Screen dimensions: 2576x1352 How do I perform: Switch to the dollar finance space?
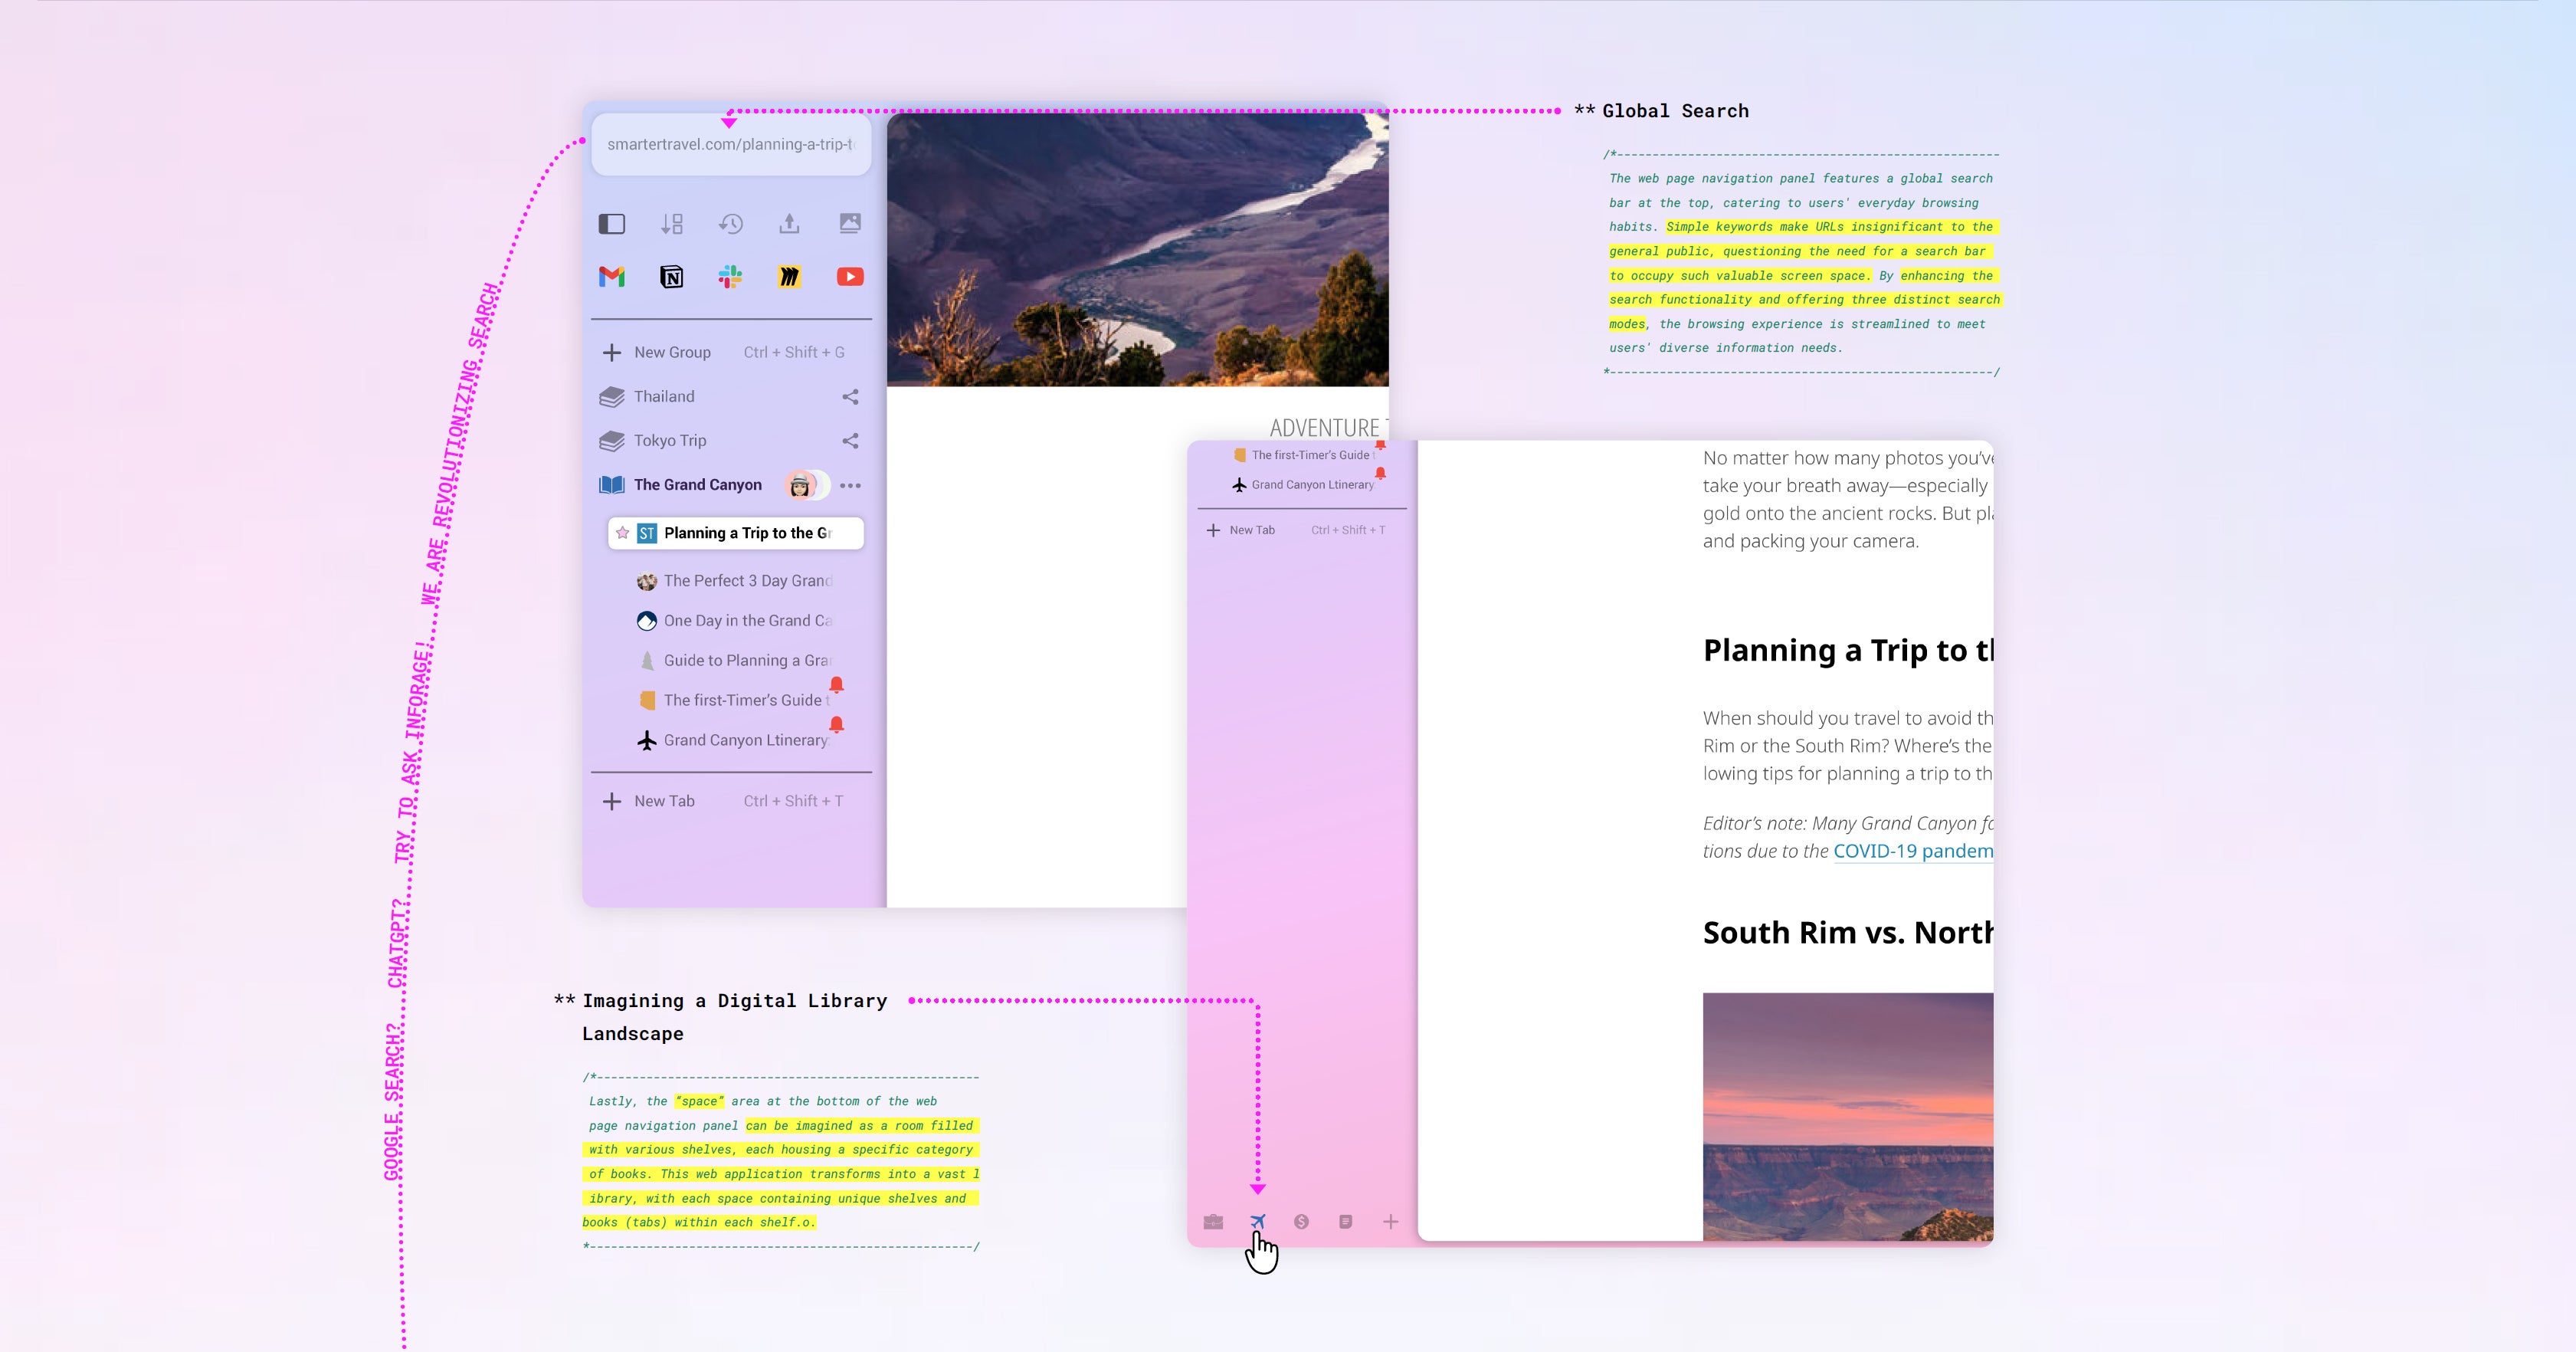pos(1301,1222)
